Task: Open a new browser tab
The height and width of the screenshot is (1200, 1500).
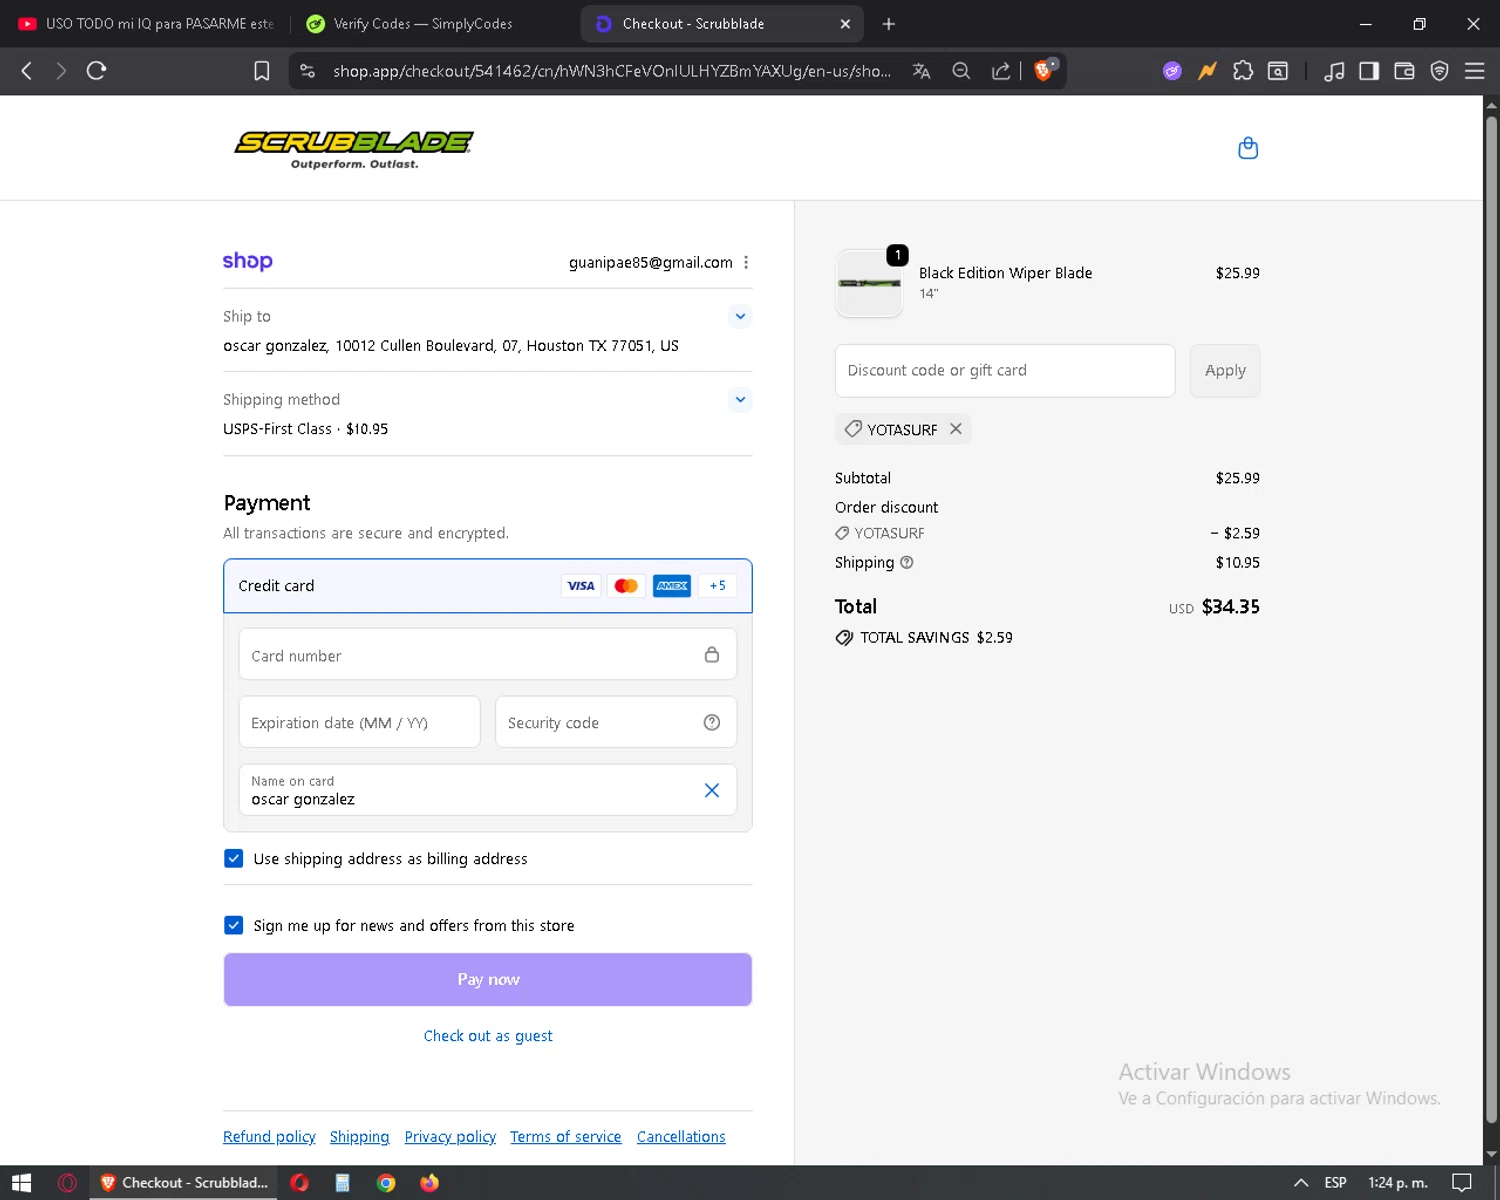Action: coord(888,24)
